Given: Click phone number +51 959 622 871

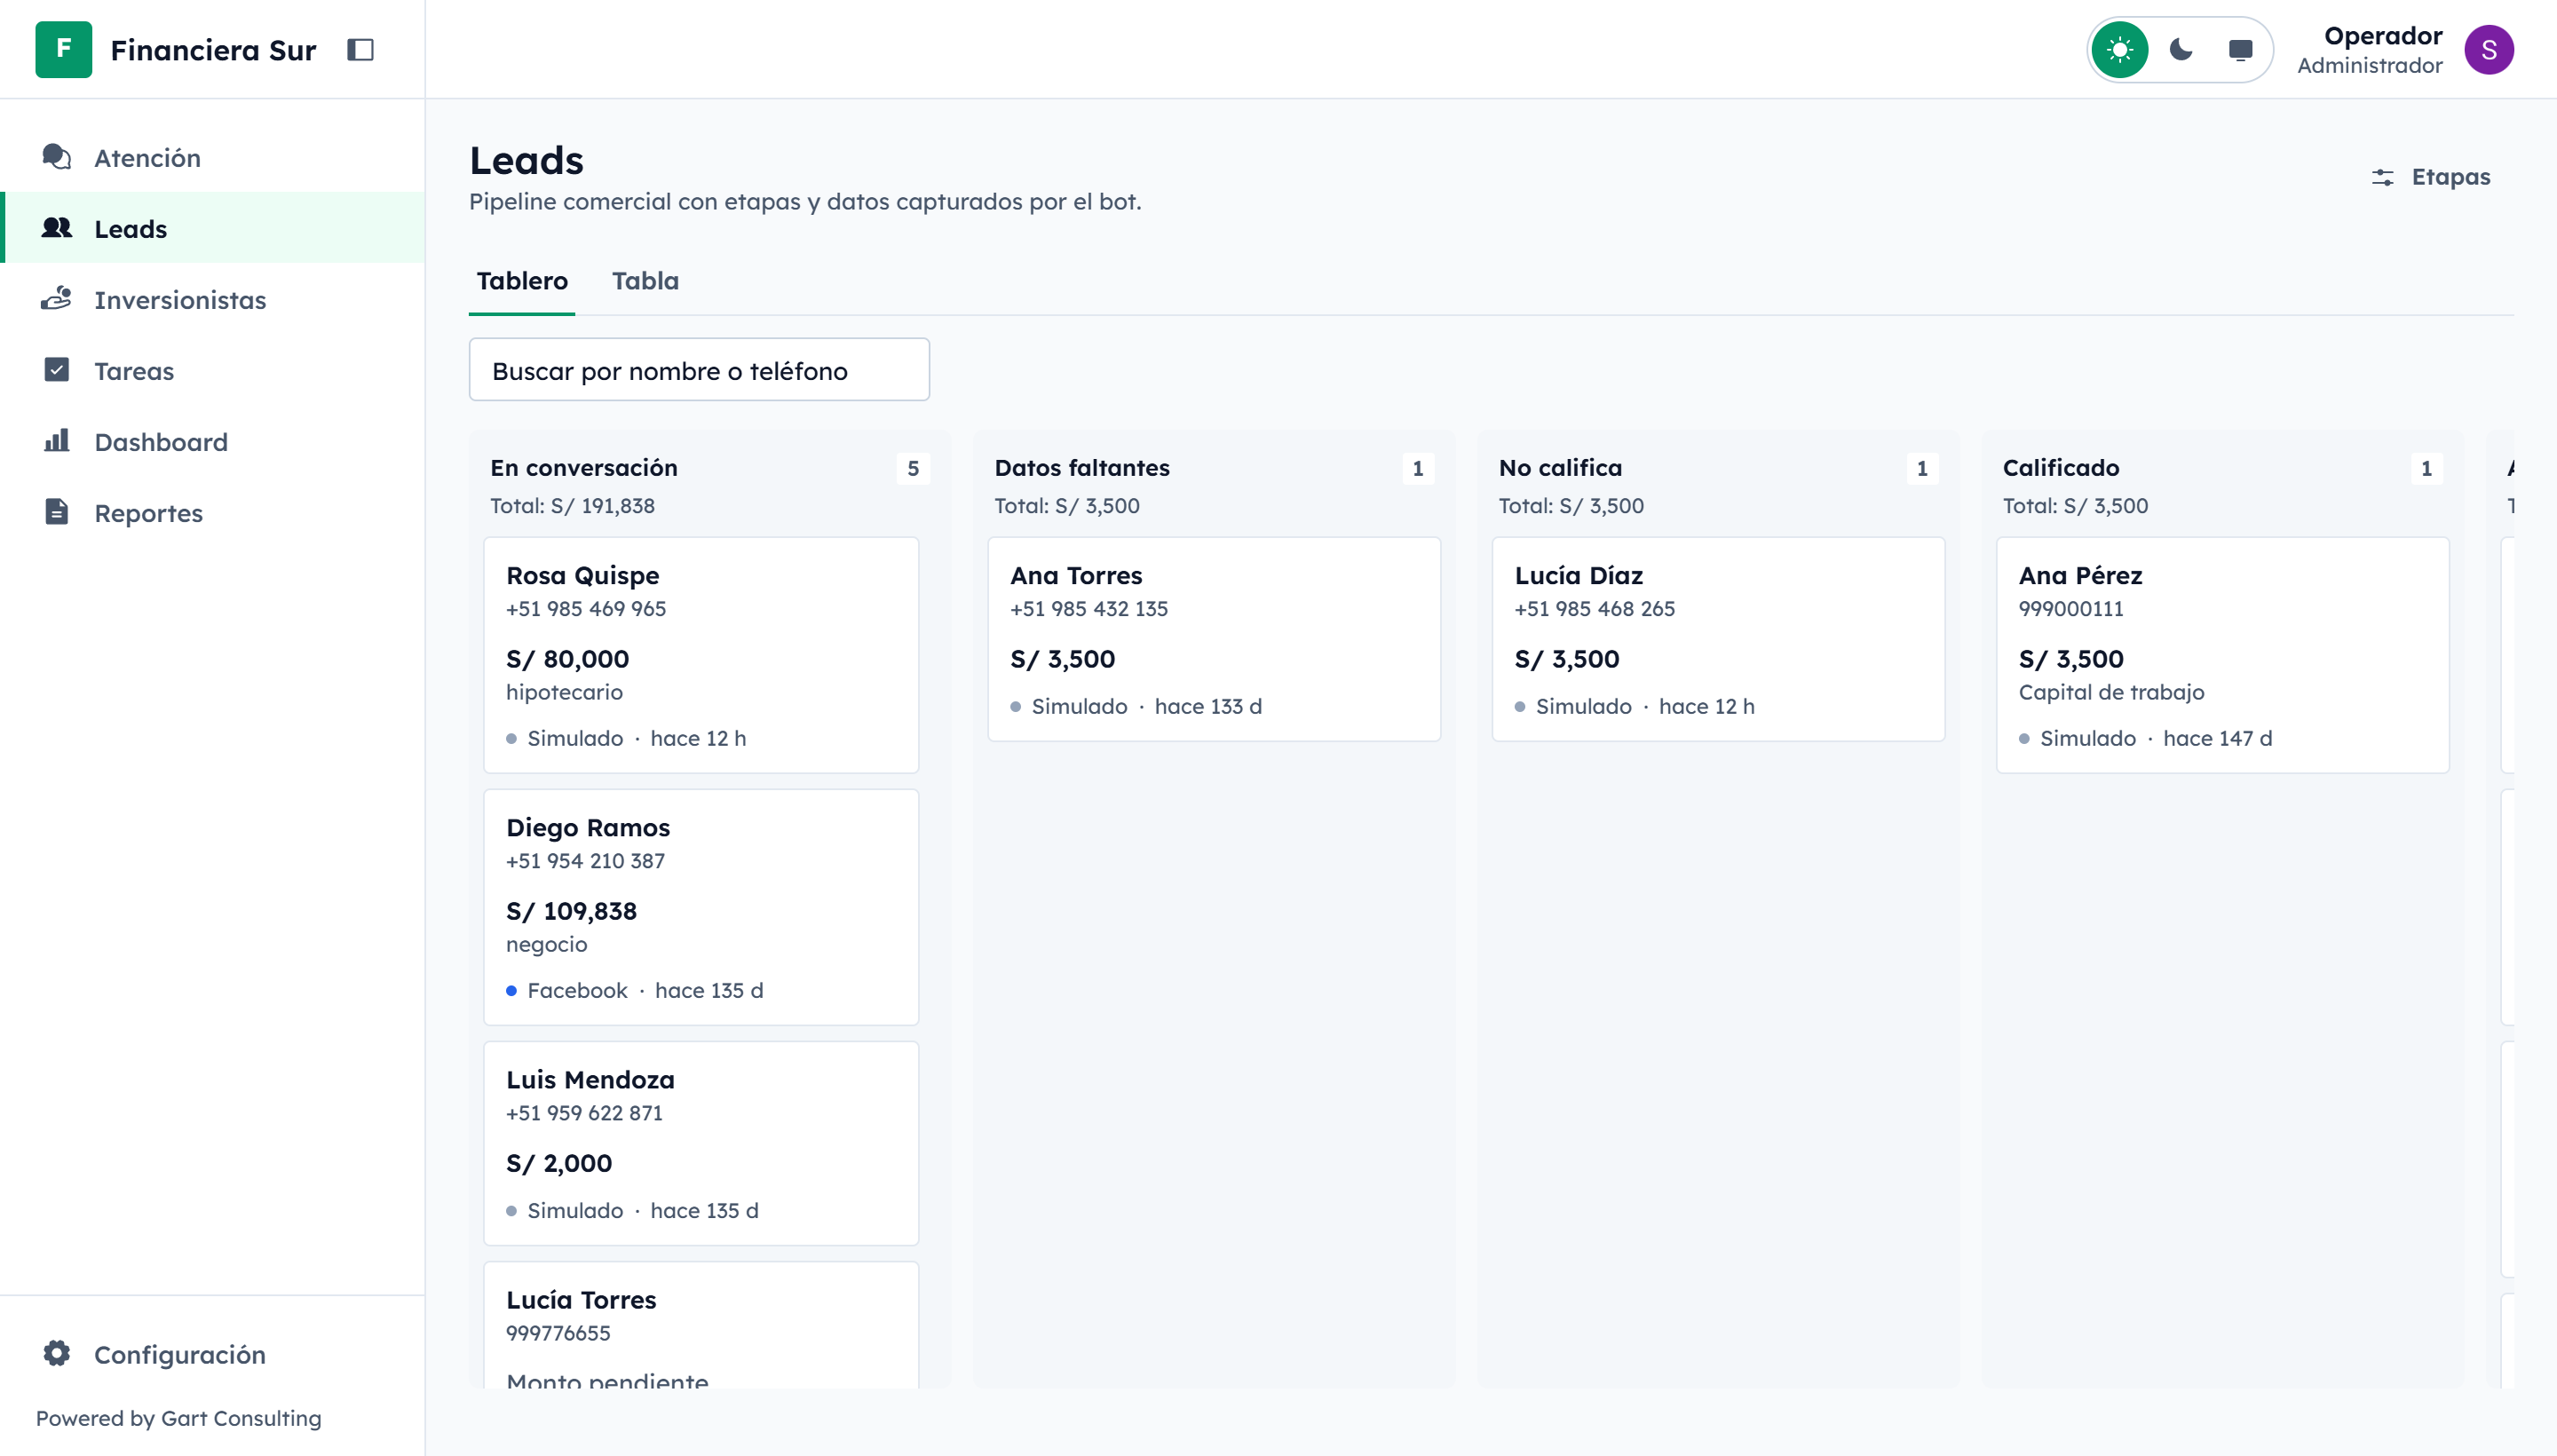Looking at the screenshot, I should coord(584,1112).
